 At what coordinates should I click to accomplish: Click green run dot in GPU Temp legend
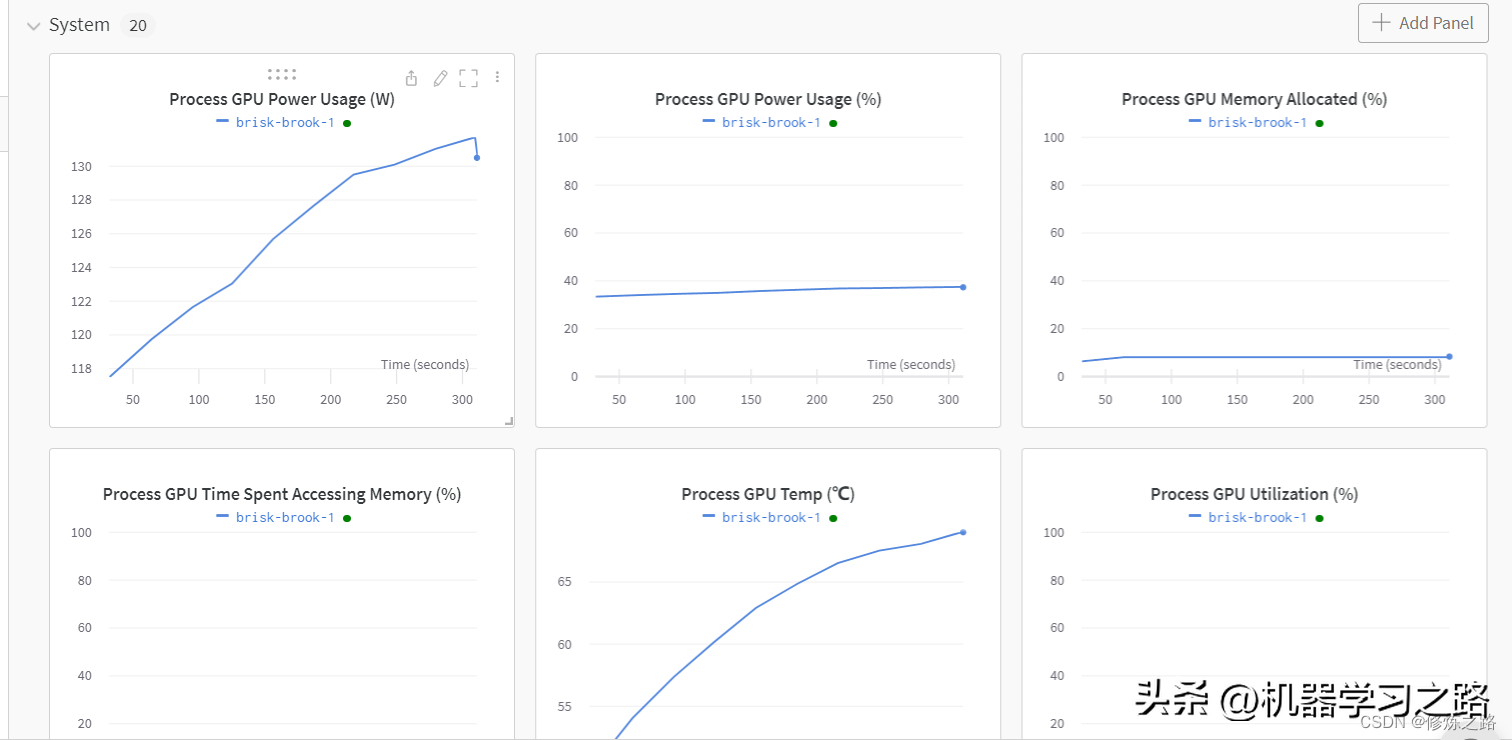pyautogui.click(x=833, y=518)
